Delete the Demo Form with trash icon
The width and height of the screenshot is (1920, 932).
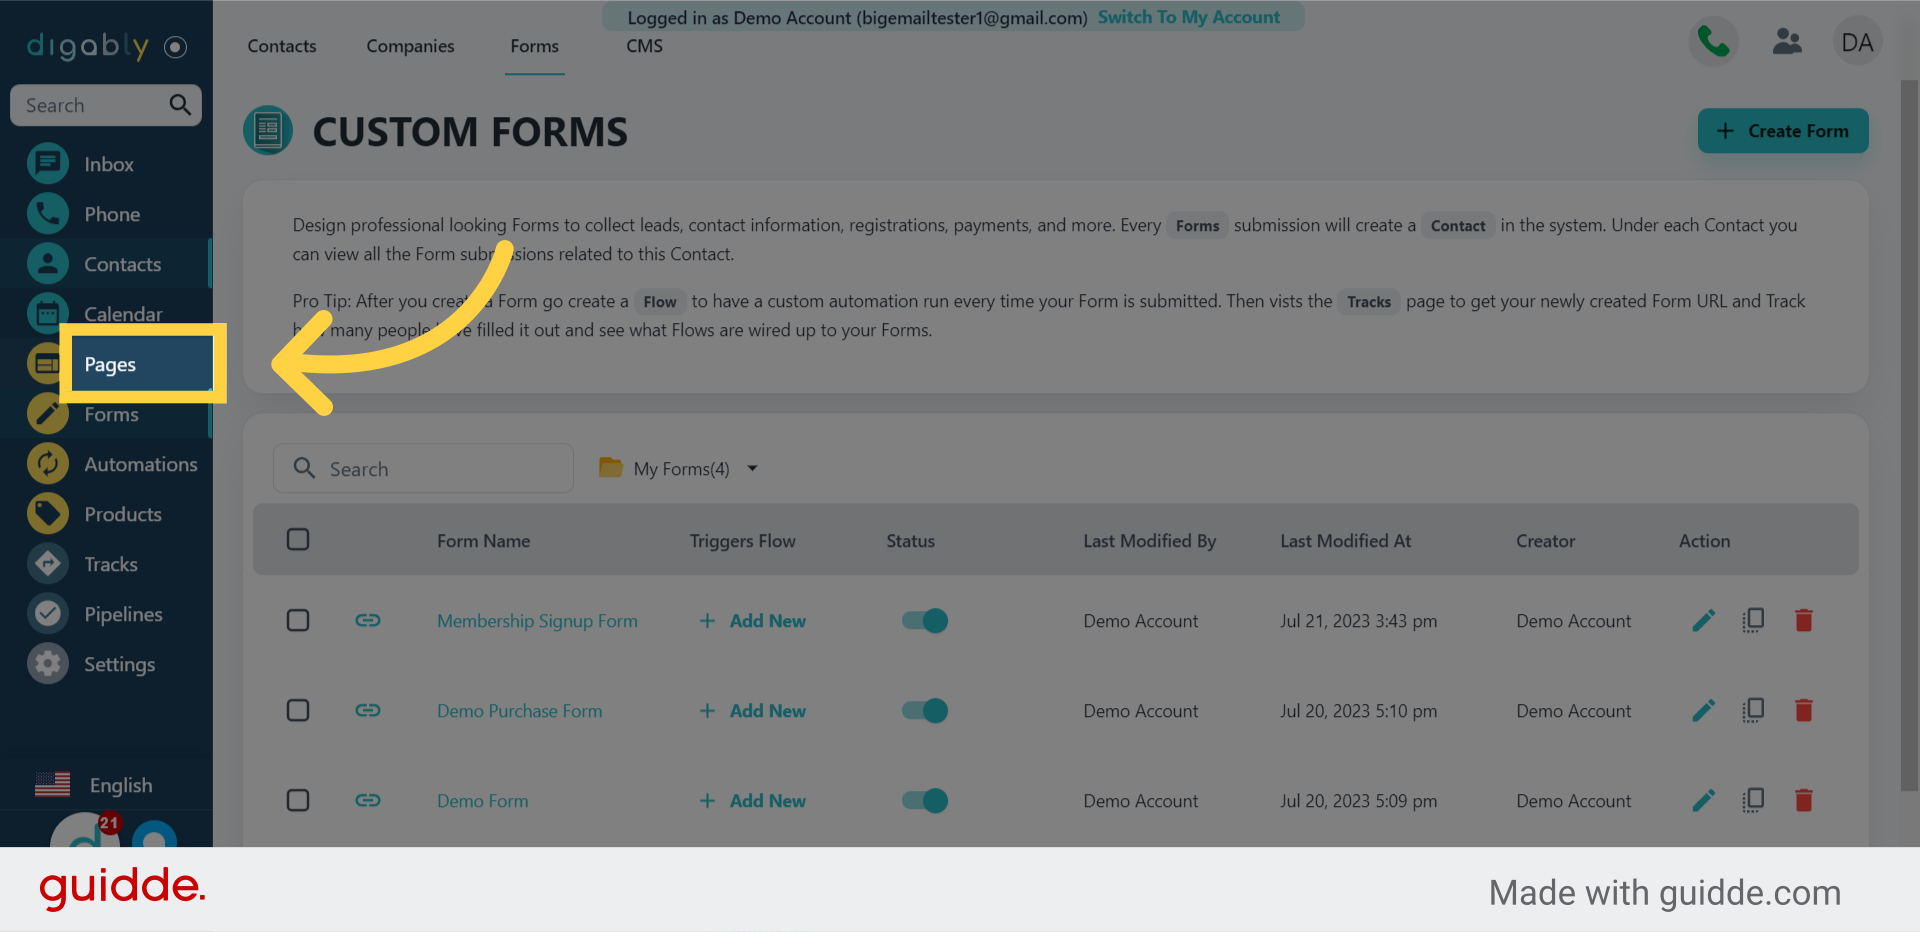tap(1803, 801)
